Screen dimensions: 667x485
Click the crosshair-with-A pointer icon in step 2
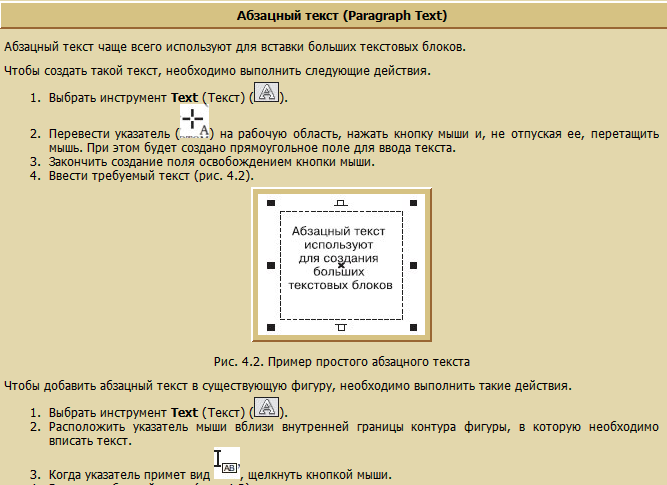point(194,121)
